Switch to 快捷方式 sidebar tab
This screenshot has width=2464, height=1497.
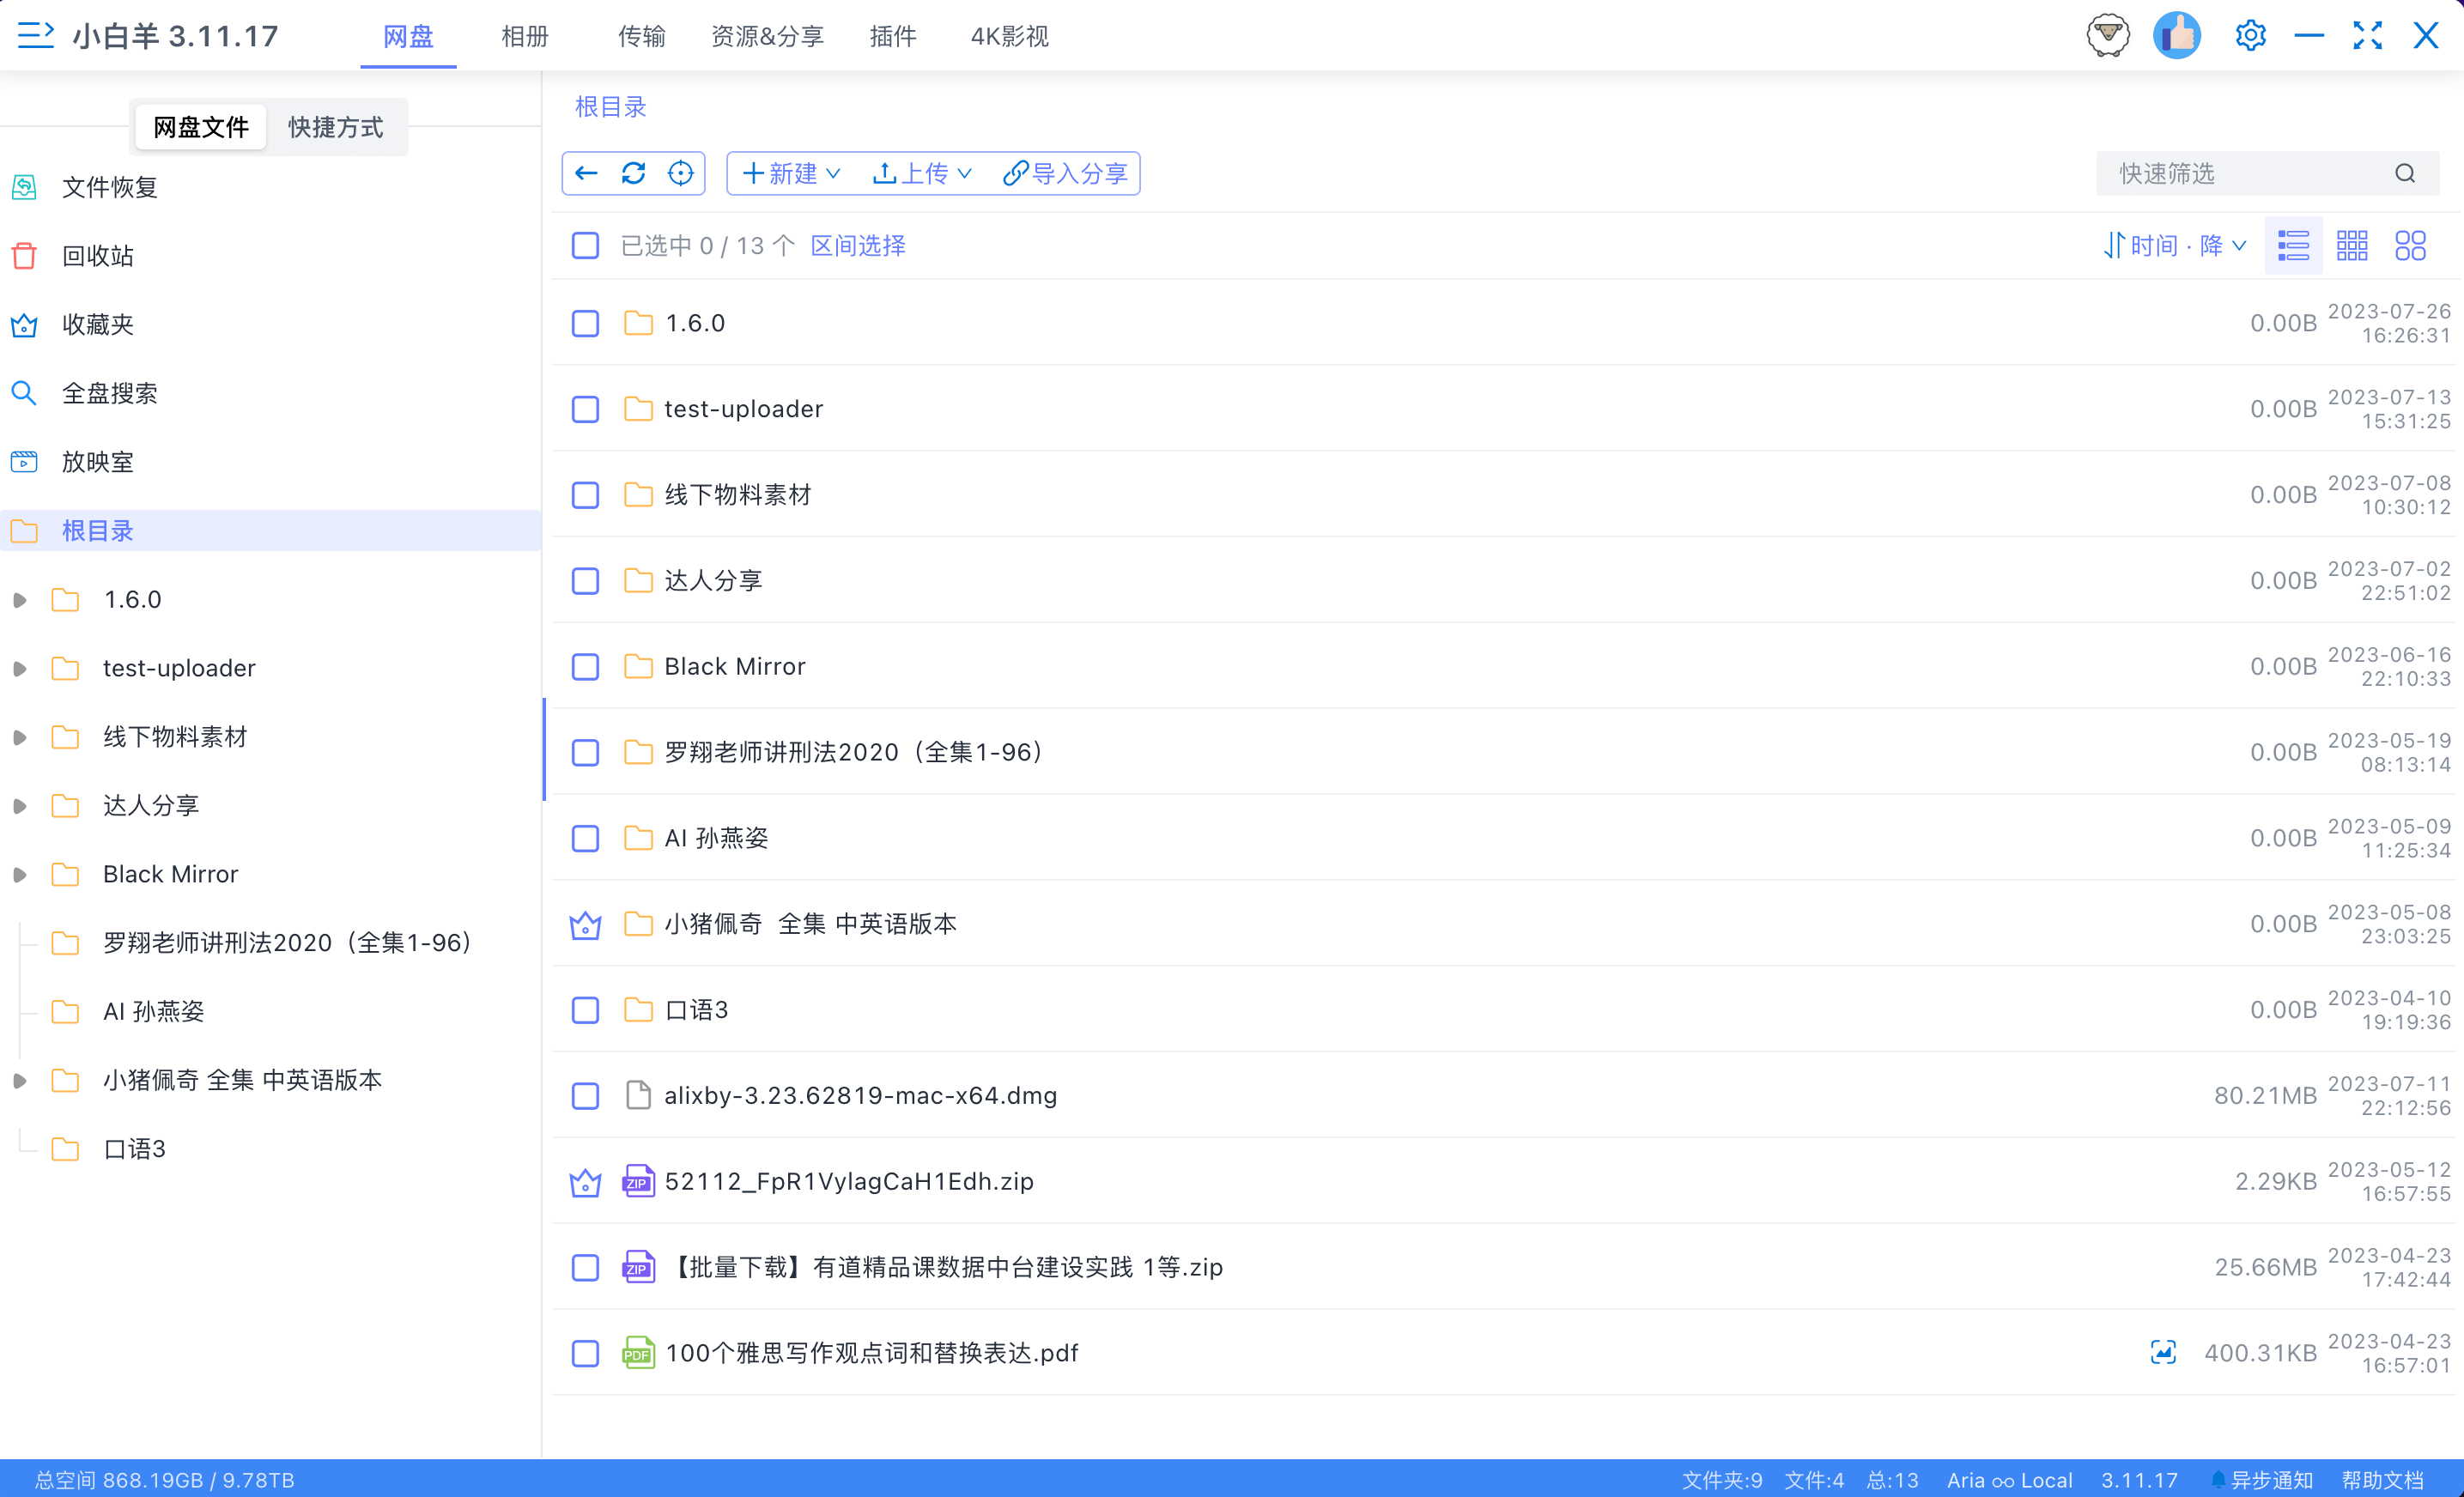click(335, 127)
